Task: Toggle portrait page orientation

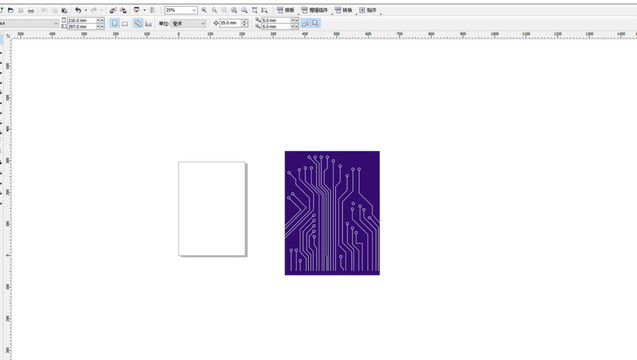Action: [115, 24]
